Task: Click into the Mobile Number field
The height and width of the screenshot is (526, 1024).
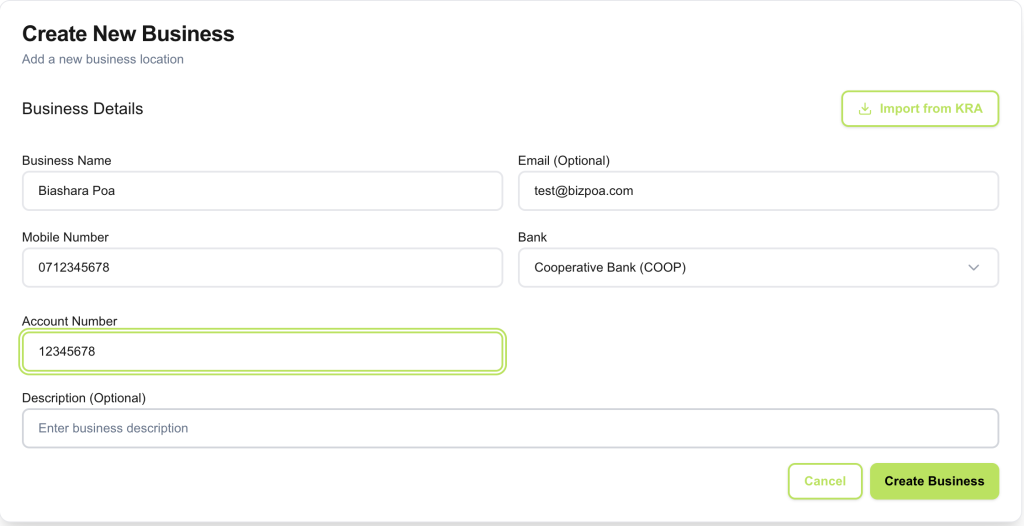Action: 263,267
